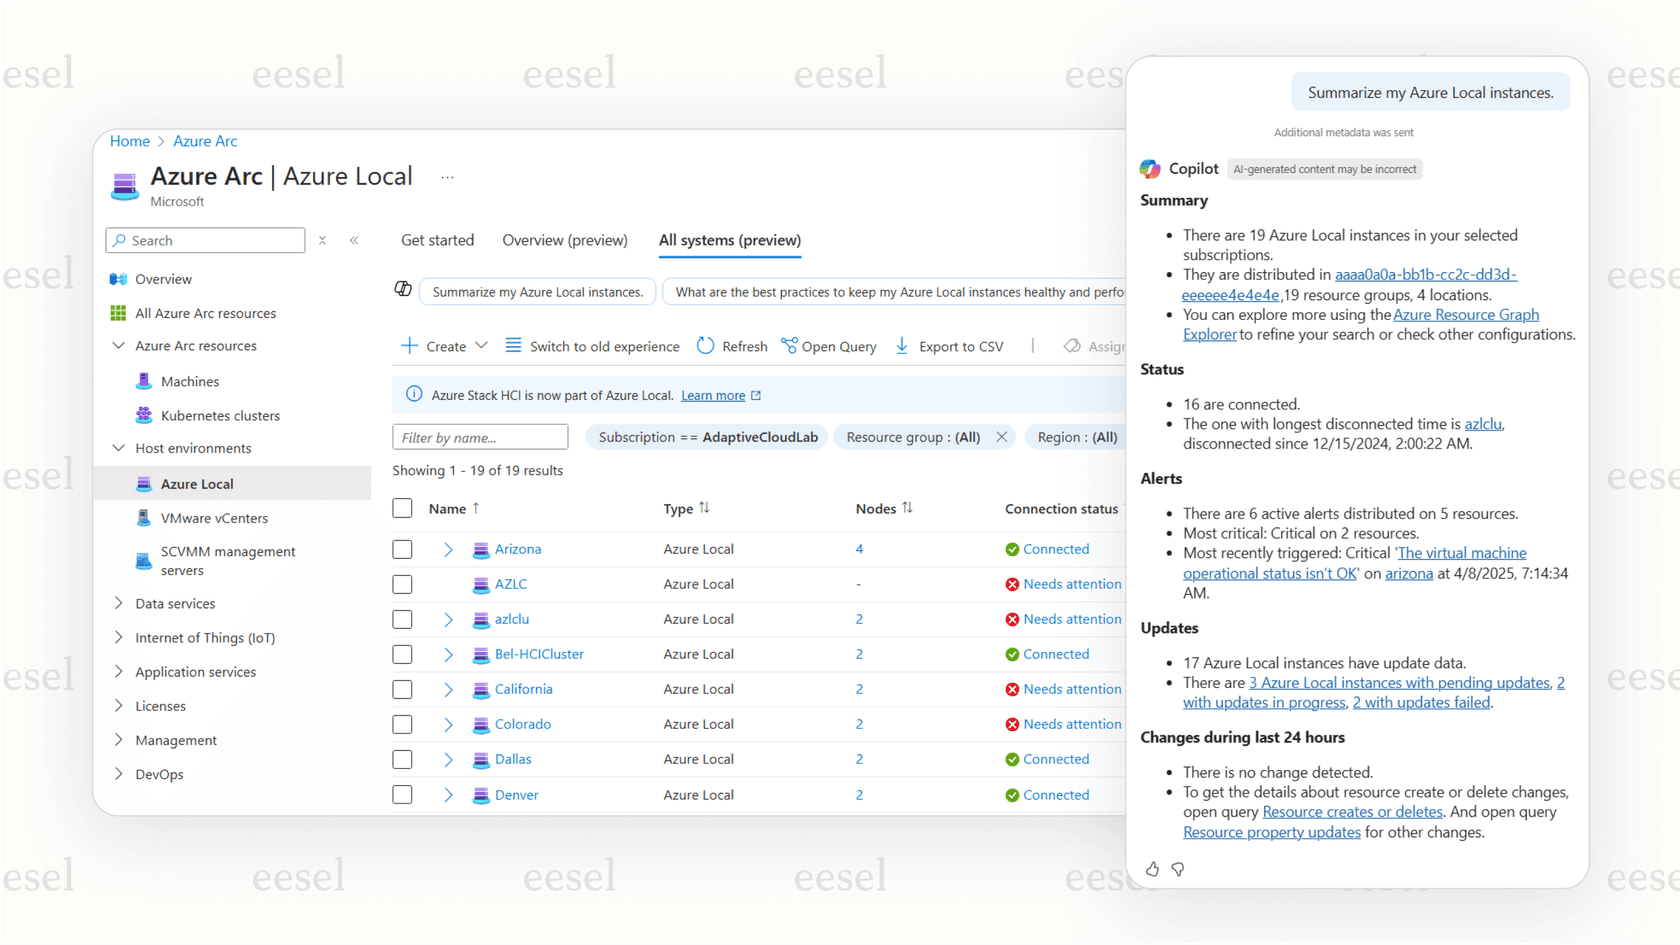Image resolution: width=1680 pixels, height=945 pixels.
Task: Expand the AZLC row details
Action: pyautogui.click(x=447, y=584)
